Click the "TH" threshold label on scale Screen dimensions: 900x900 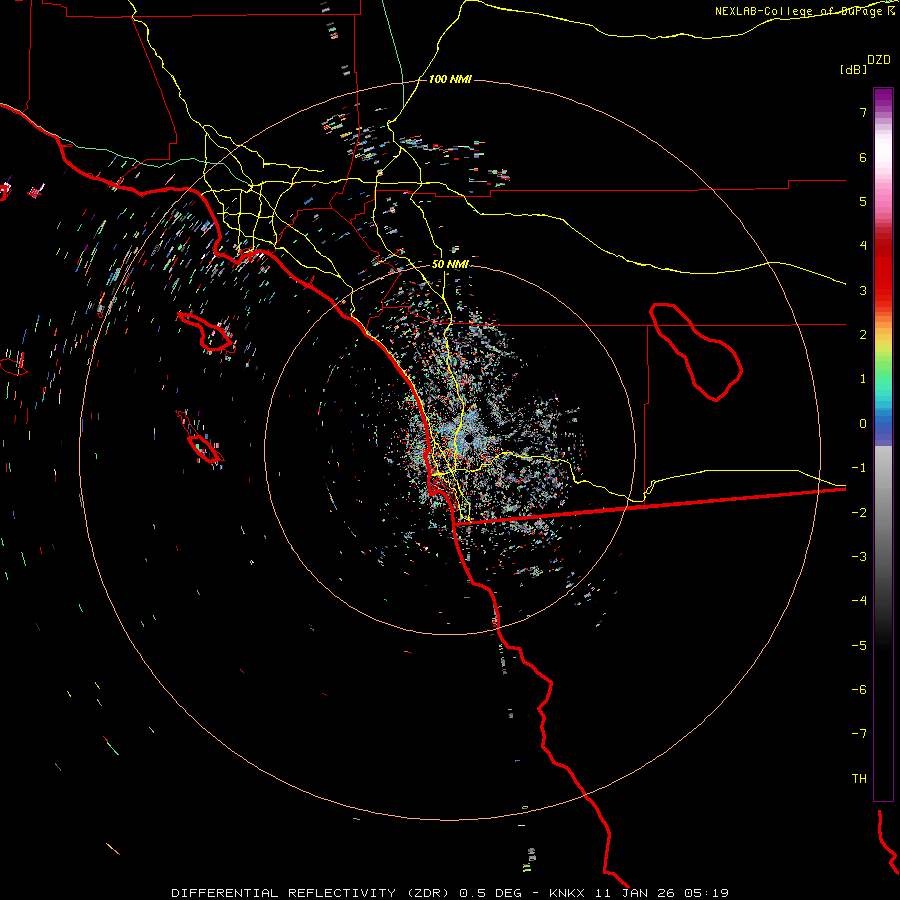[x=859, y=778]
